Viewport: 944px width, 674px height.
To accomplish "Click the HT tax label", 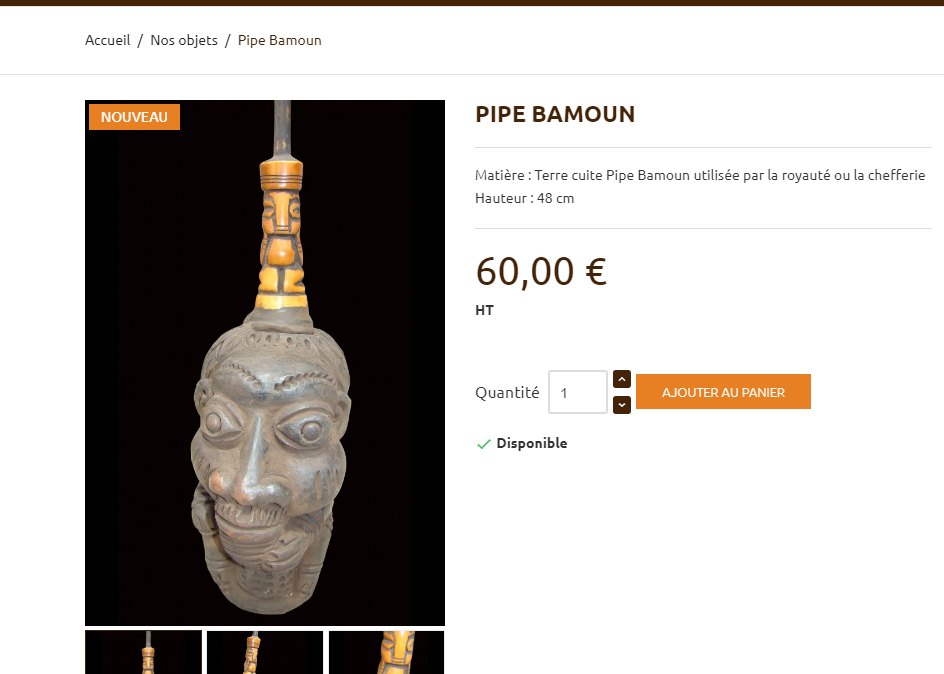I will [x=484, y=310].
